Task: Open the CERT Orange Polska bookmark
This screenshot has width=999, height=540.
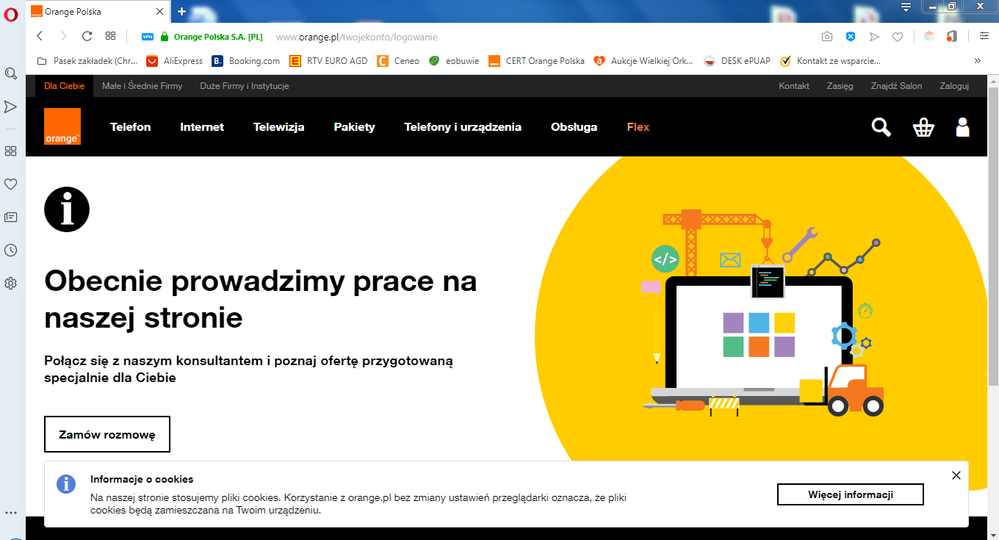Action: pos(536,61)
